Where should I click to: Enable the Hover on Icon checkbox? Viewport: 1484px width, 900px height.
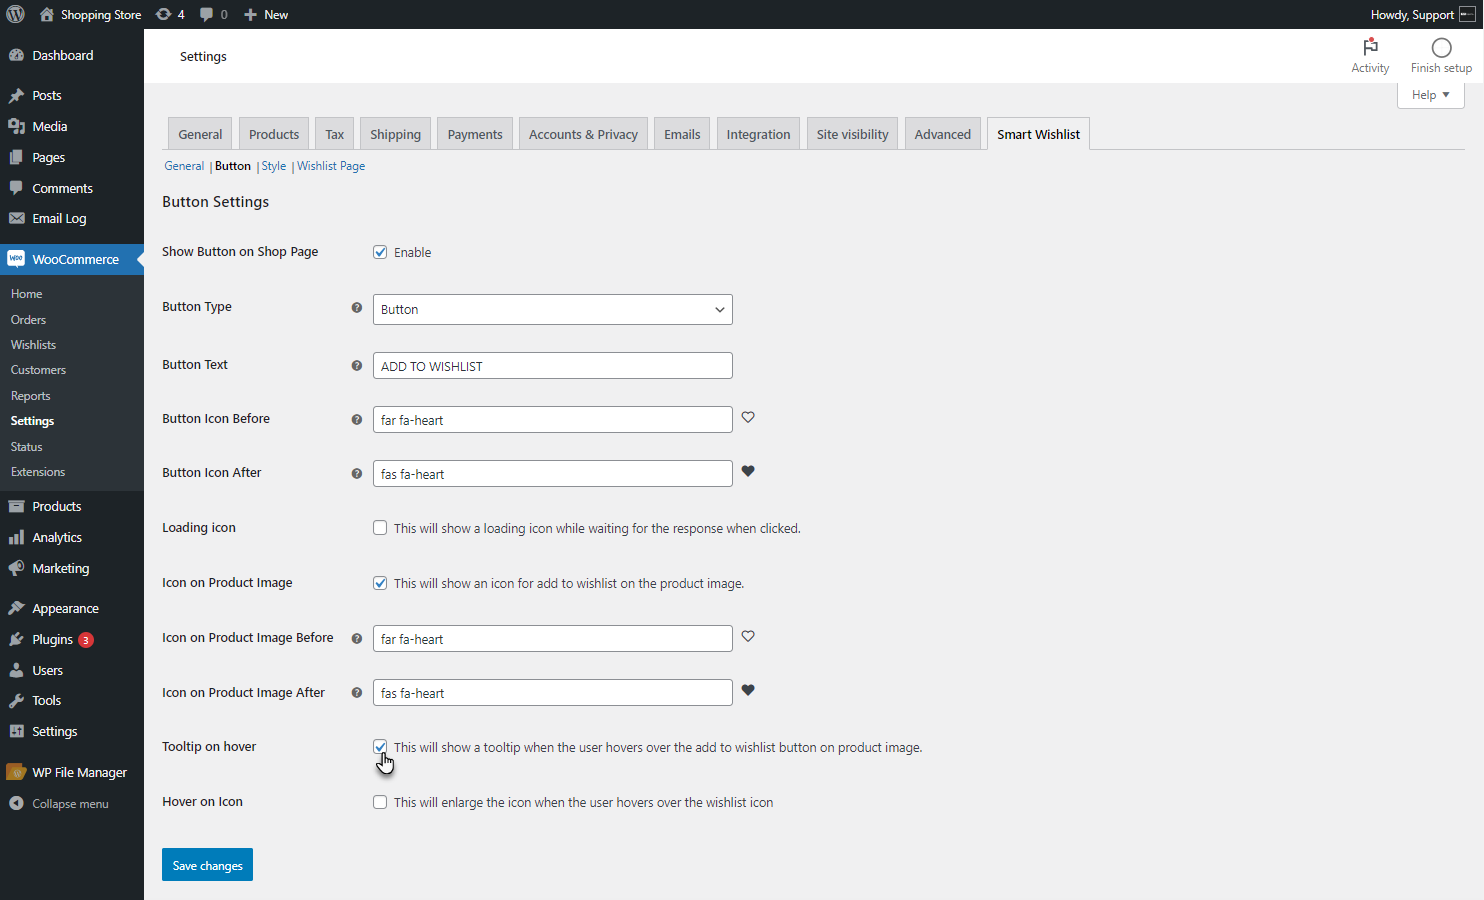[x=380, y=802]
